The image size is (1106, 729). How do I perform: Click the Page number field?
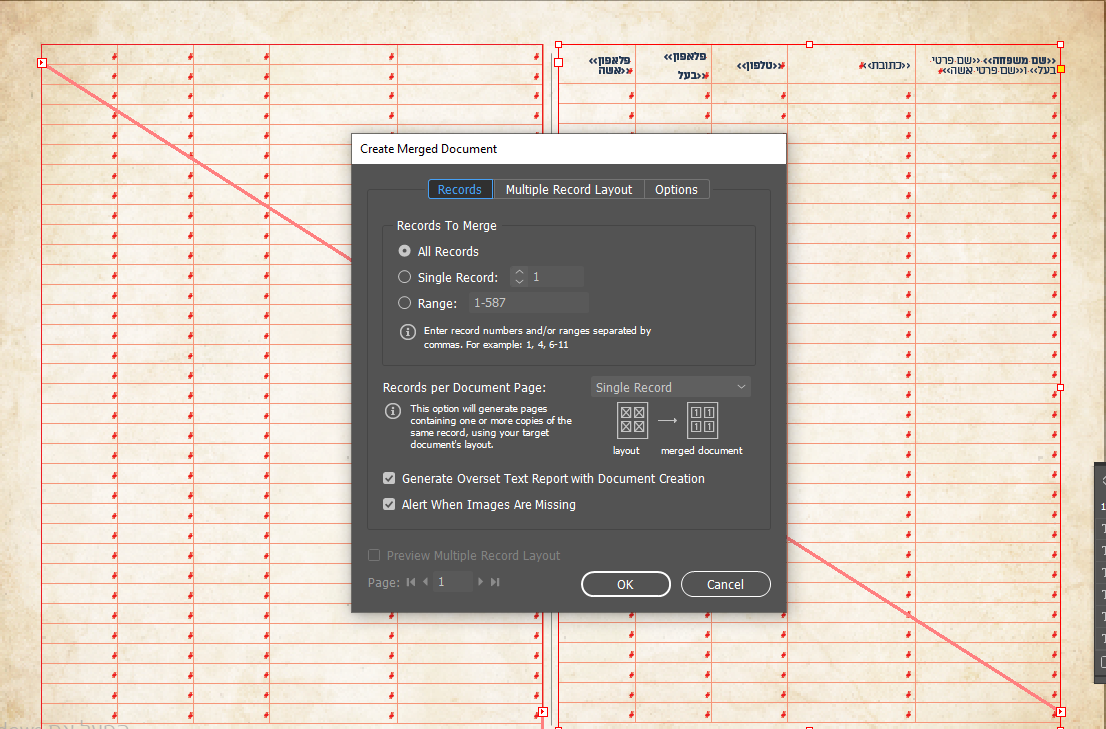(453, 582)
